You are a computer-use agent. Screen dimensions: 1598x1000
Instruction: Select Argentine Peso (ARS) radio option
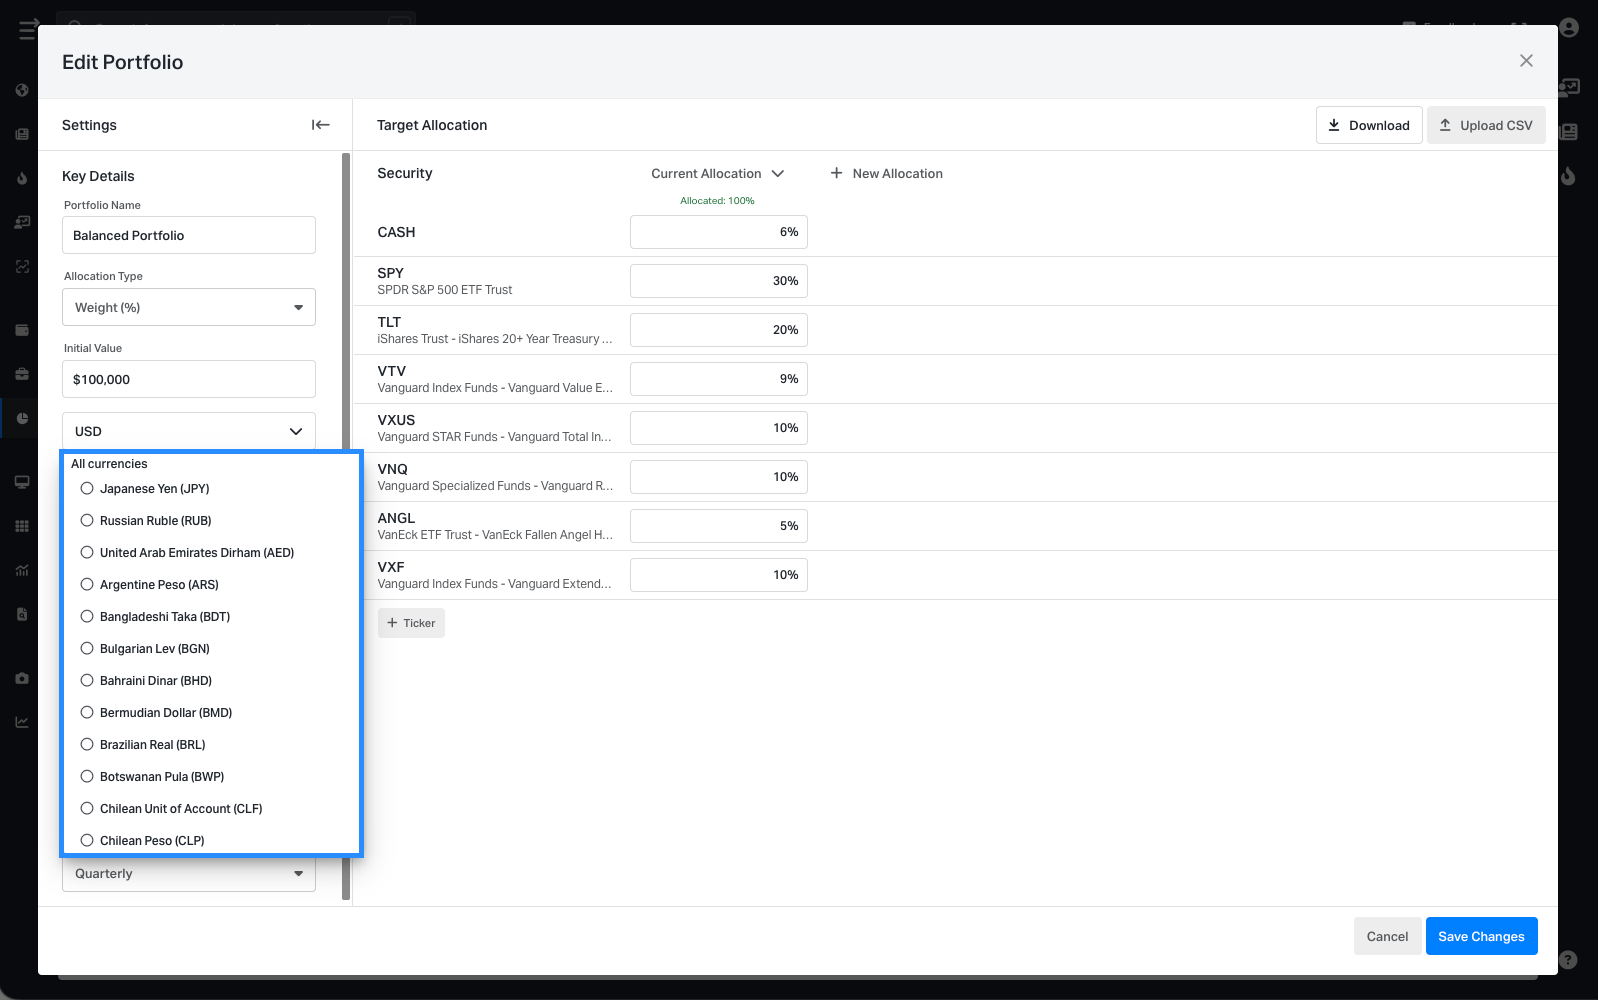[87, 585]
